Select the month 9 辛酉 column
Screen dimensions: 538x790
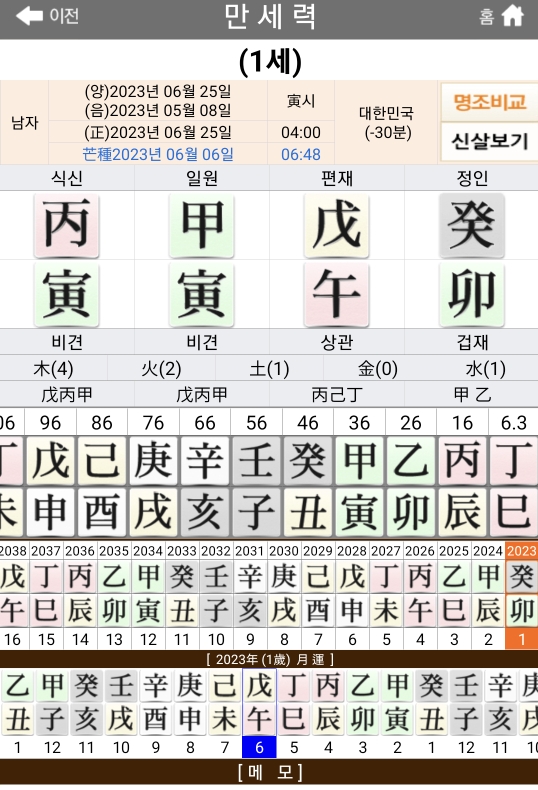pos(156,713)
